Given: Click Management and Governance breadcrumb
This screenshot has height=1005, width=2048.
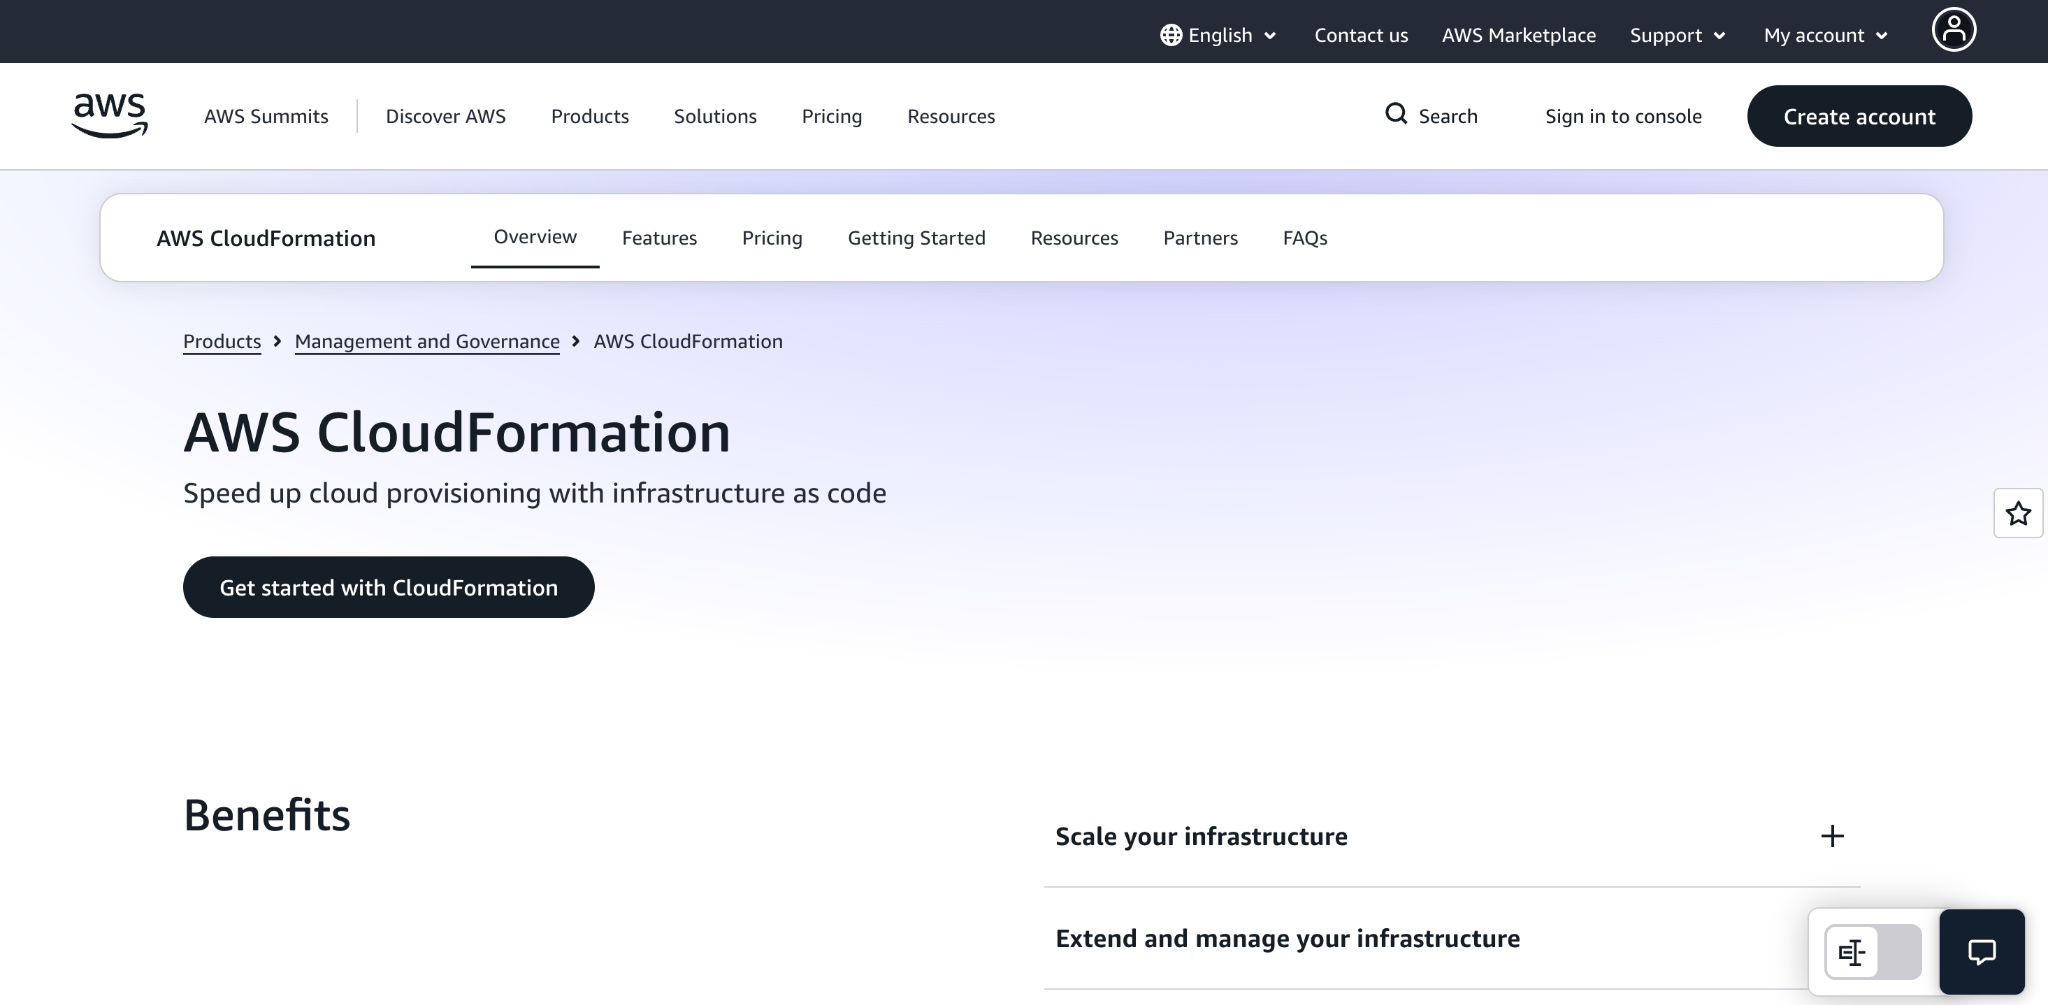Looking at the screenshot, I should [427, 341].
